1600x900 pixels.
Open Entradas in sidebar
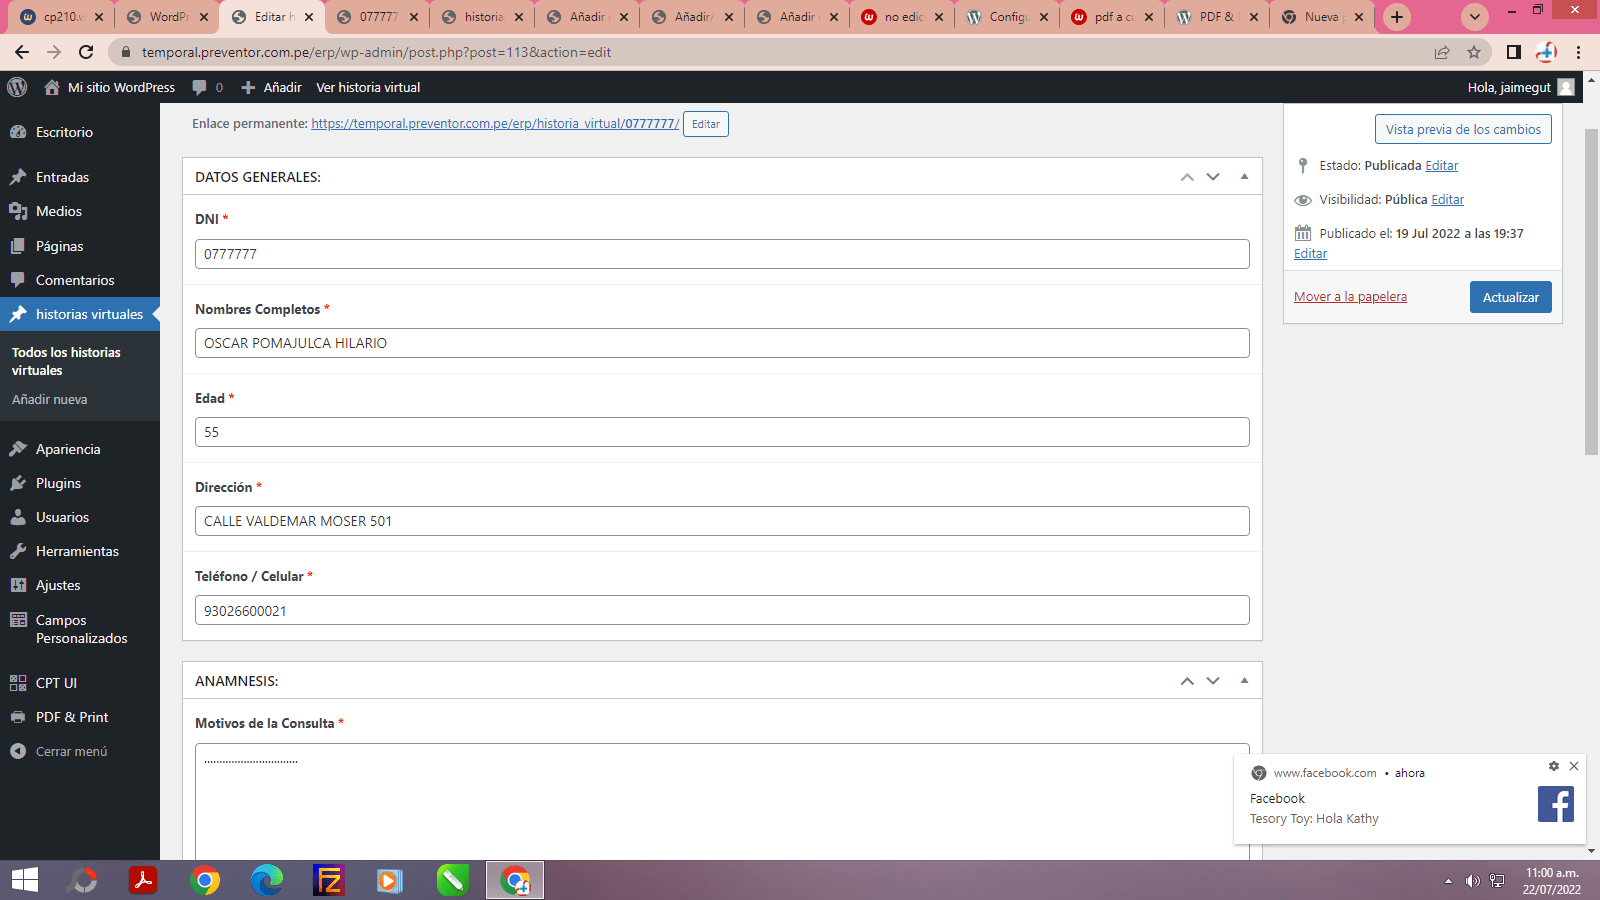coord(62,177)
